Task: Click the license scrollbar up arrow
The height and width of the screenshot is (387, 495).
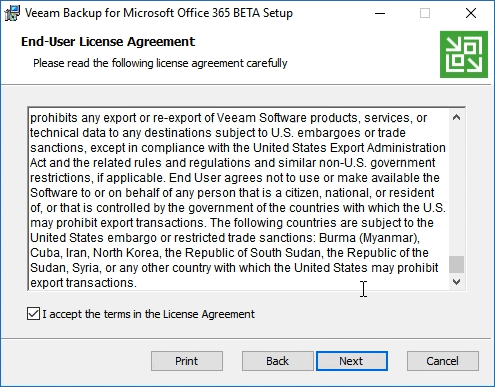Action: tap(456, 117)
